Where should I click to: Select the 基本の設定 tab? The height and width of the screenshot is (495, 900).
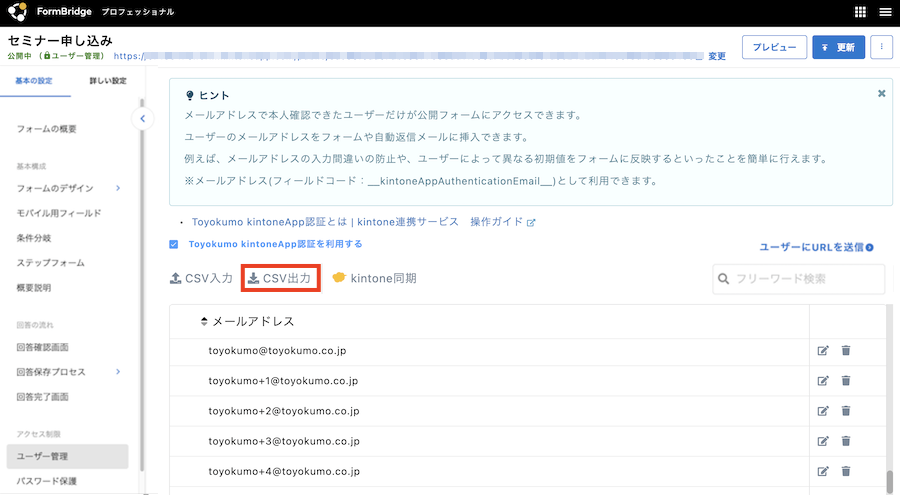pyautogui.click(x=35, y=81)
